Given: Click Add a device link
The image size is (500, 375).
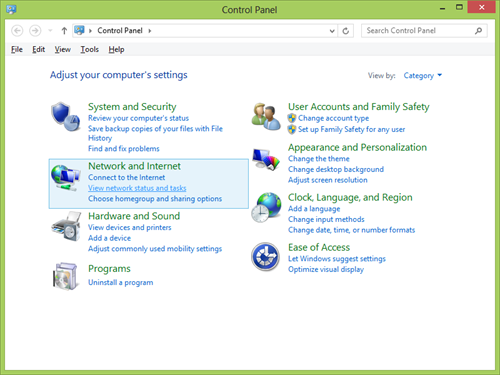Looking at the screenshot, I should [109, 238].
